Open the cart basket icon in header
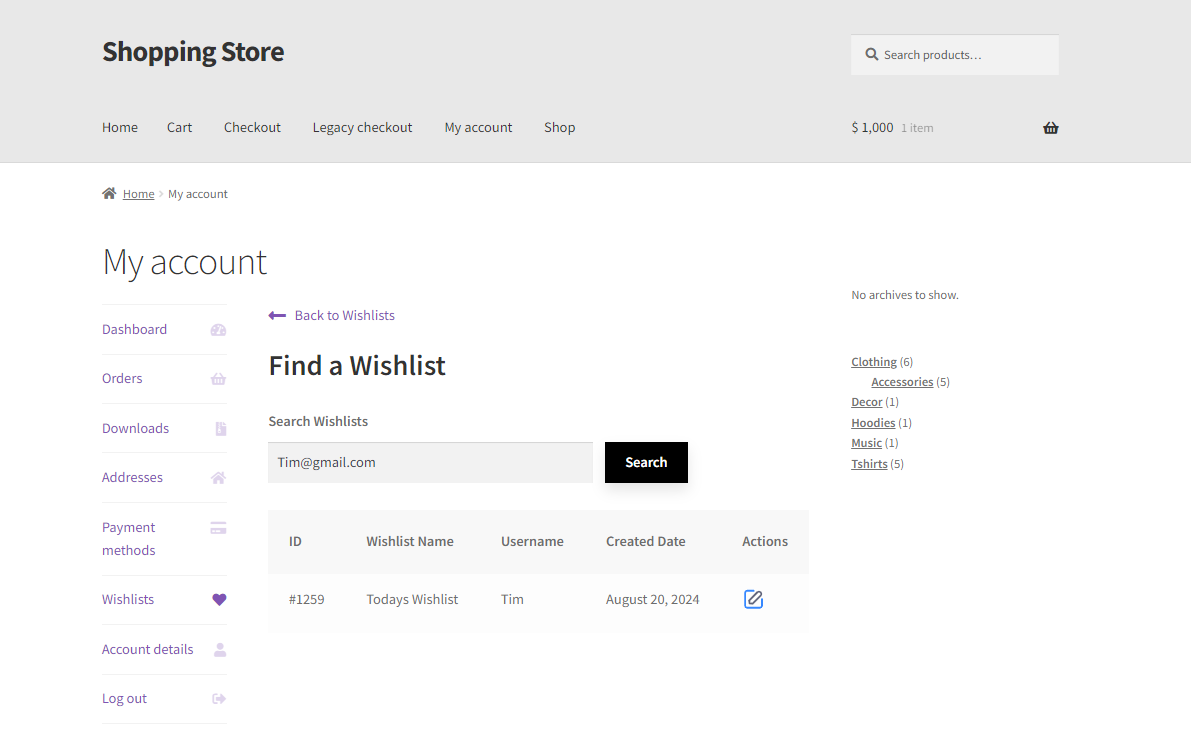The height and width of the screenshot is (734, 1191). pos(1050,128)
